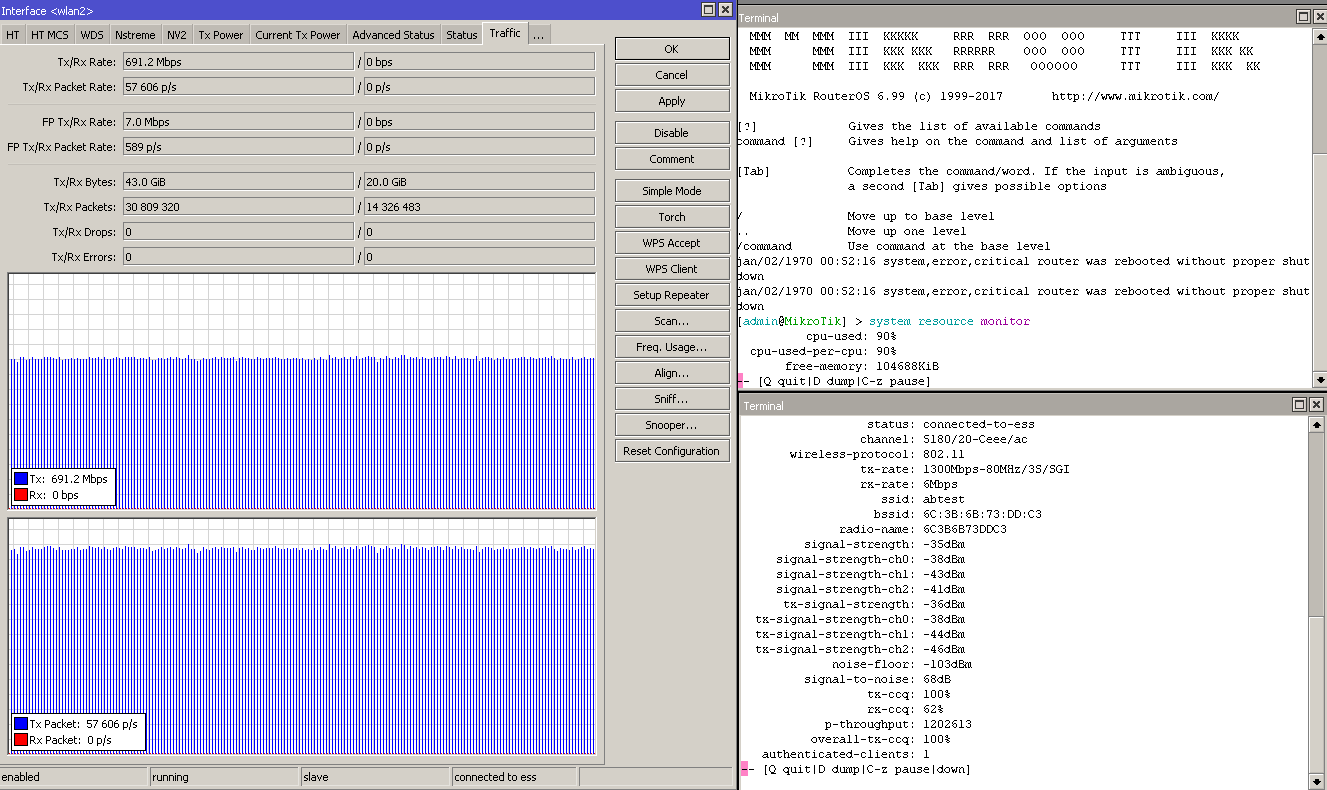The height and width of the screenshot is (790, 1327).
Task: Click the OK button
Action: [x=671, y=49]
